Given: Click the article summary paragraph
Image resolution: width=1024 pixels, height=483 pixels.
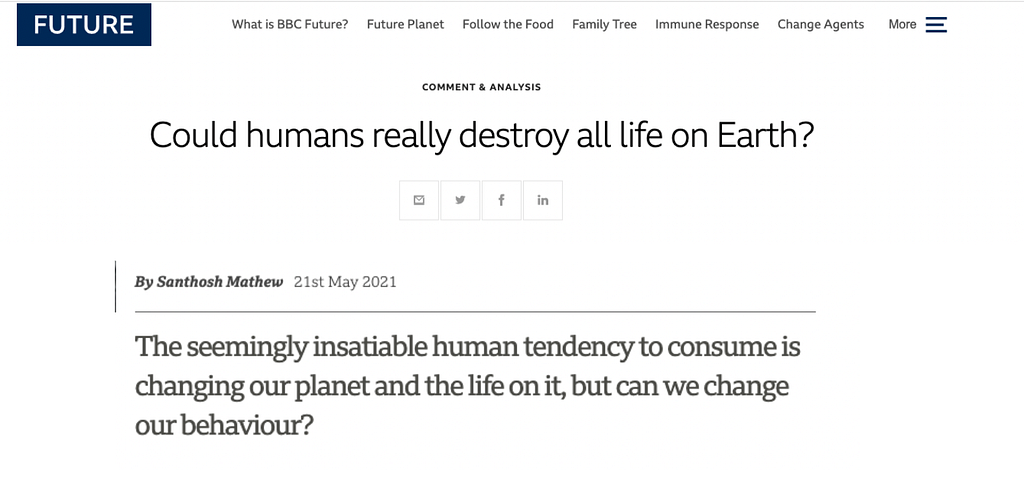Looking at the screenshot, I should 468,386.
